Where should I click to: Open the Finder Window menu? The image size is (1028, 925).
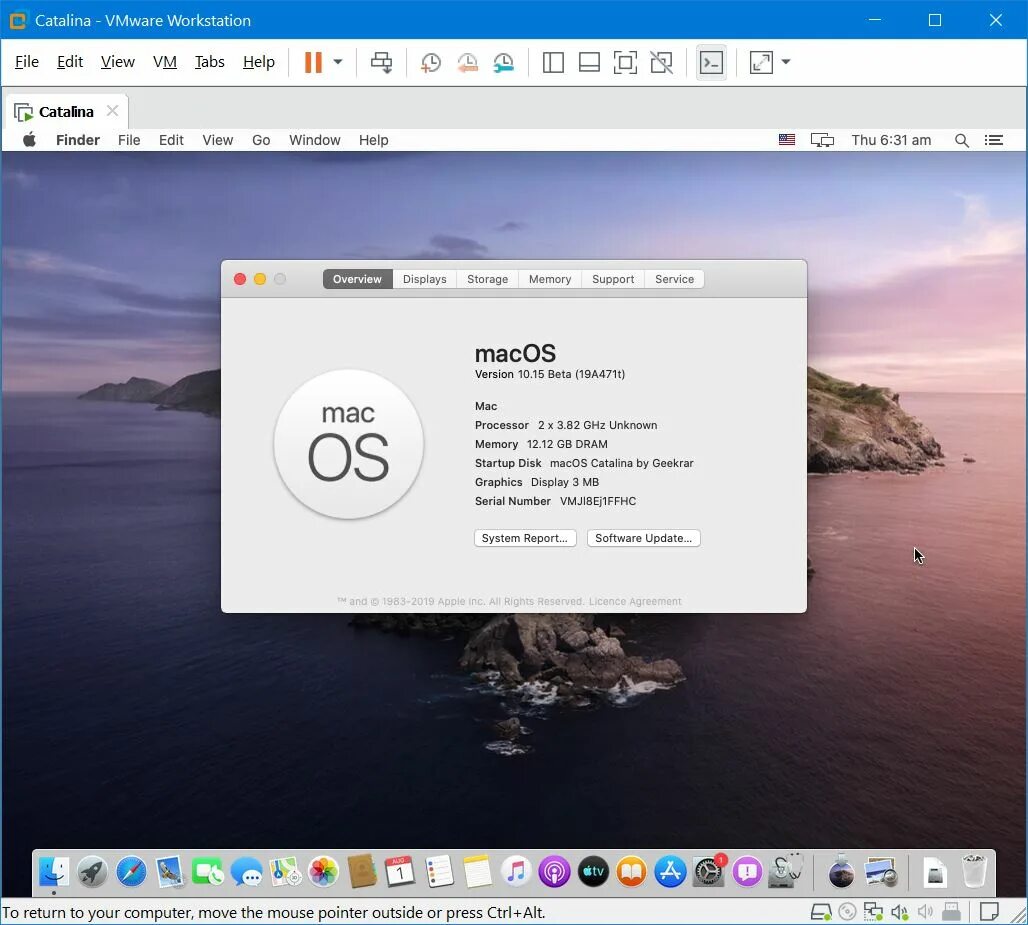(x=315, y=140)
